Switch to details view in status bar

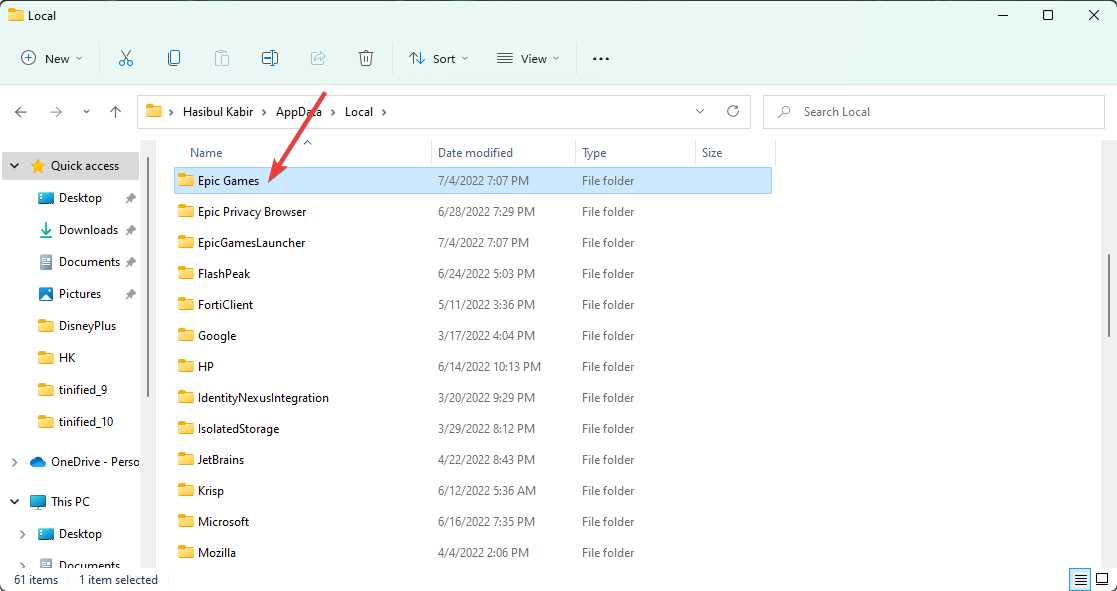[x=1081, y=579]
